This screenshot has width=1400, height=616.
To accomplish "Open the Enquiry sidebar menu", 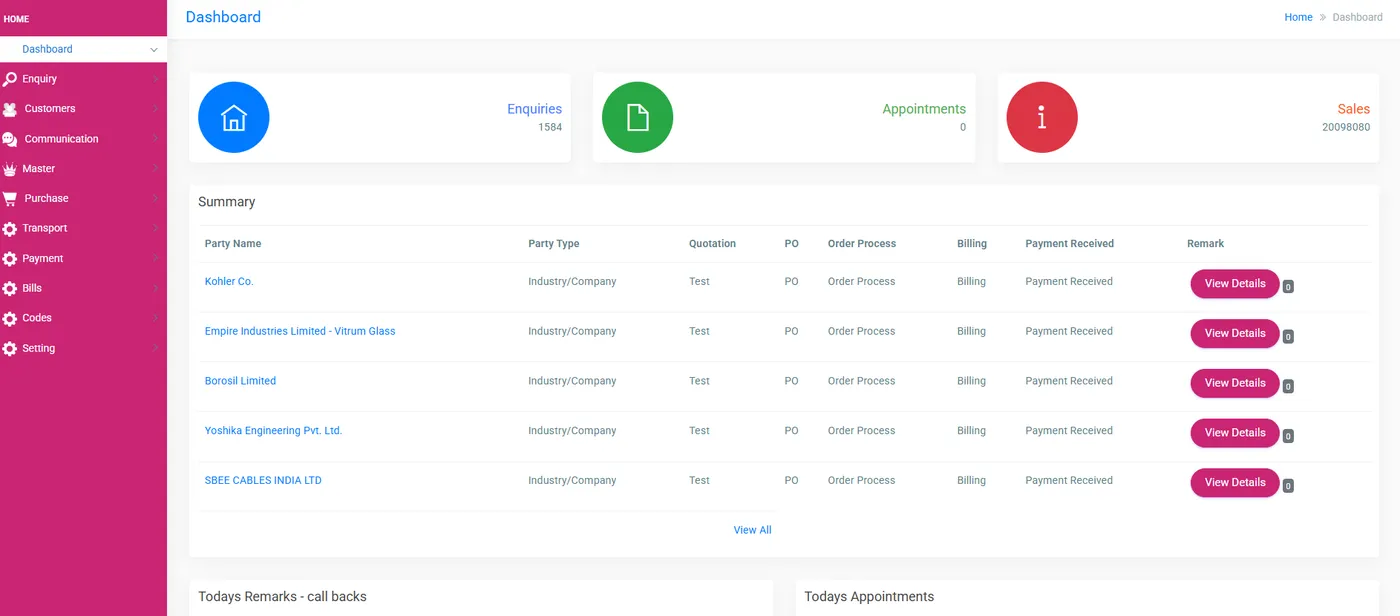I will pos(83,79).
